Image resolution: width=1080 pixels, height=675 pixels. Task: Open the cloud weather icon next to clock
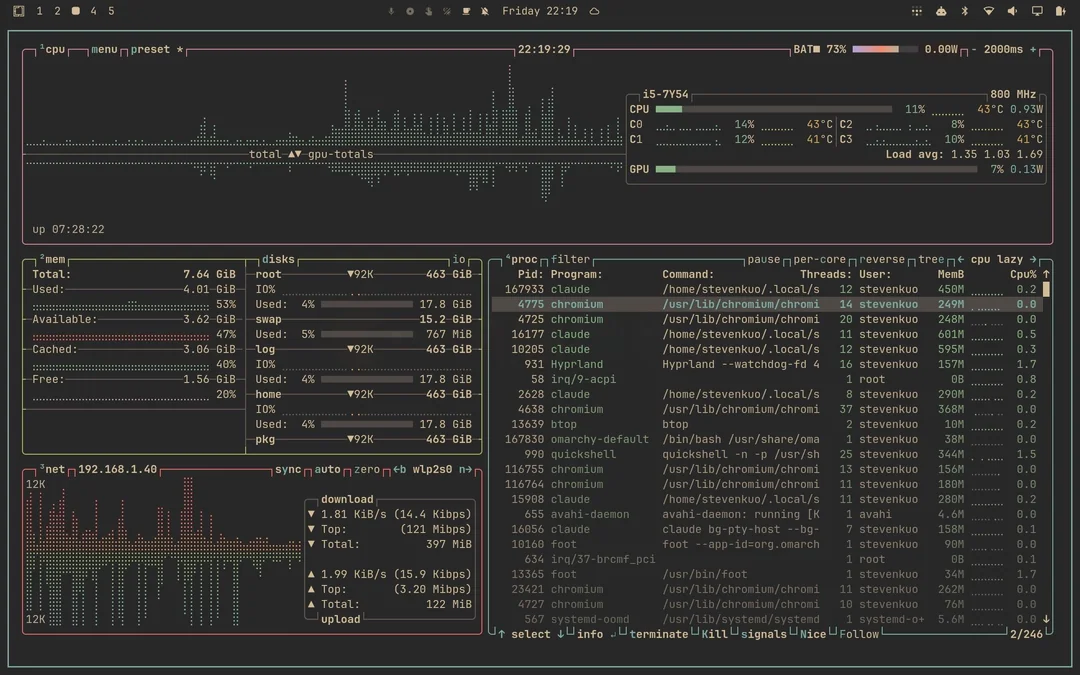point(594,11)
